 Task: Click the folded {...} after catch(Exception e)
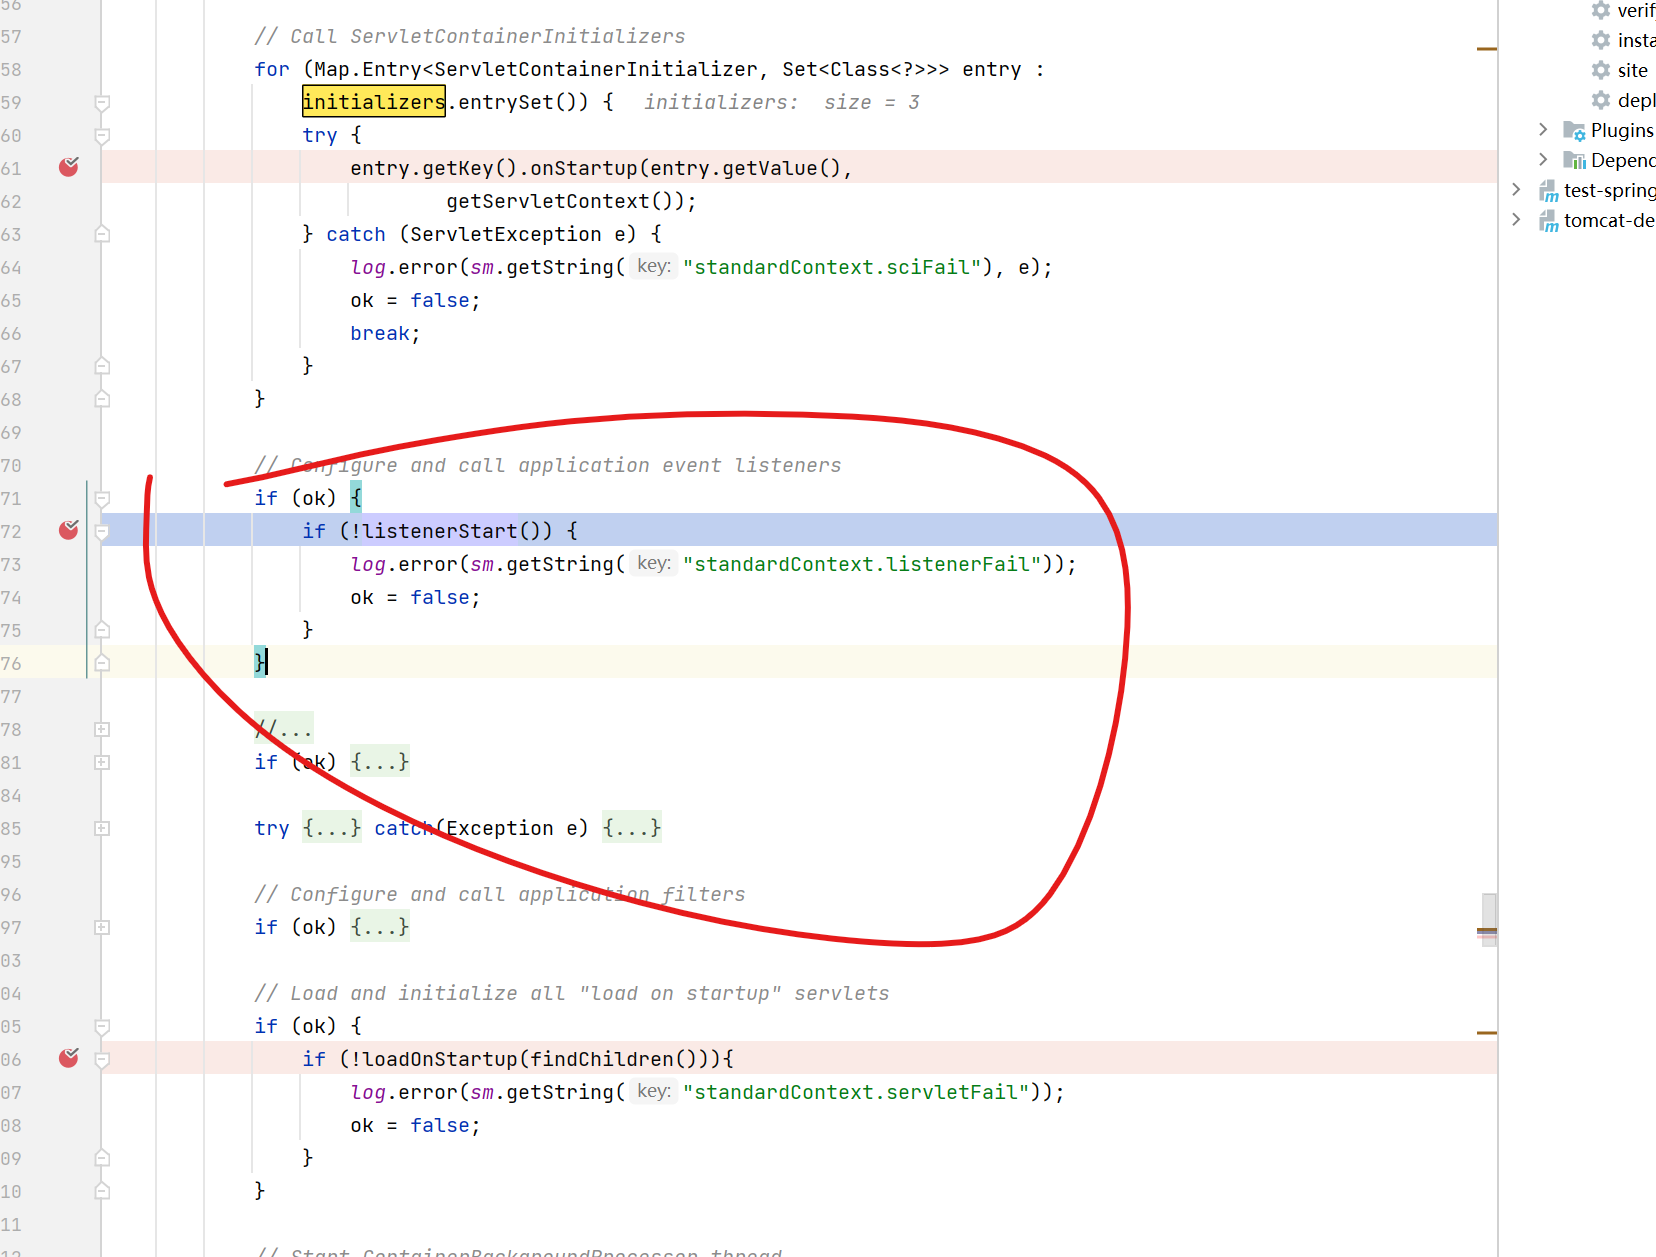(x=632, y=828)
